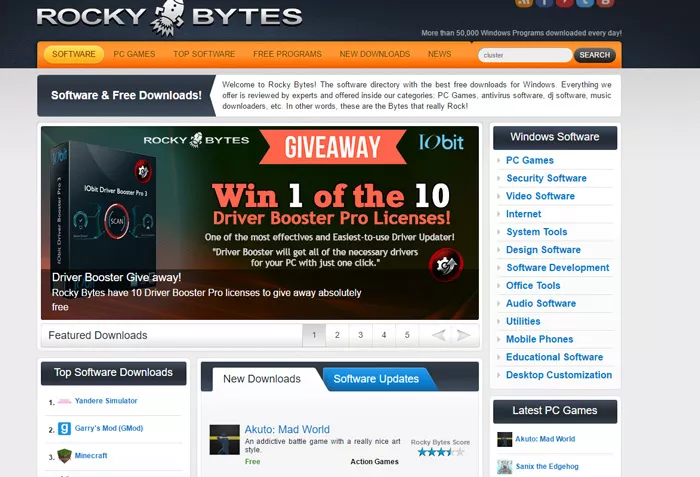Open the Video Software category link
The width and height of the screenshot is (700, 477).
coord(540,196)
